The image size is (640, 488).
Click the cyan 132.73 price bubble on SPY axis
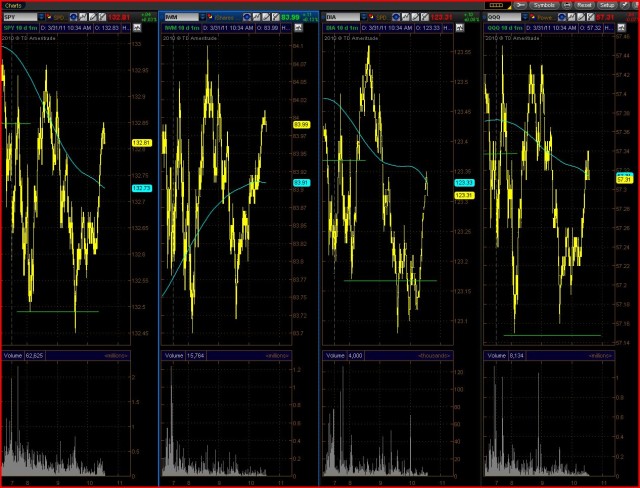(x=142, y=188)
